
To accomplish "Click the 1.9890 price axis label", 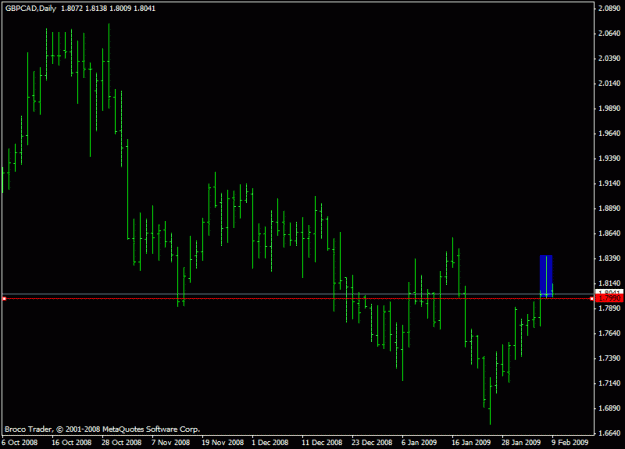I will 609,108.
